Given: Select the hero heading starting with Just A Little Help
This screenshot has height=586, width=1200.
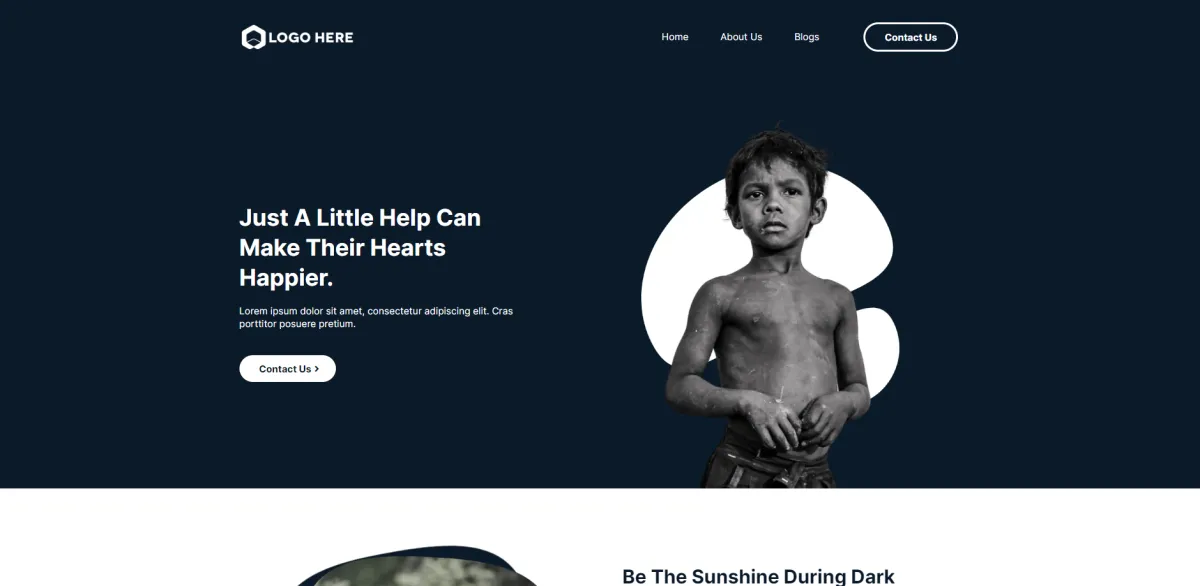Looking at the screenshot, I should pos(360,247).
